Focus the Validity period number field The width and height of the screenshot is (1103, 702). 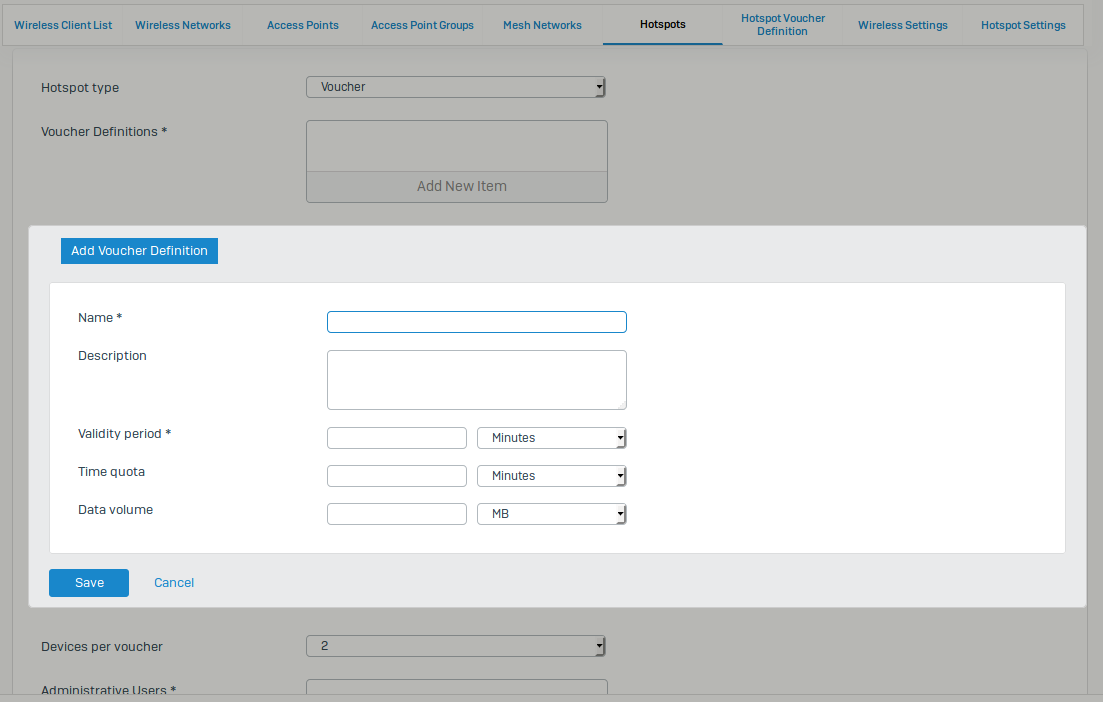[x=396, y=438]
